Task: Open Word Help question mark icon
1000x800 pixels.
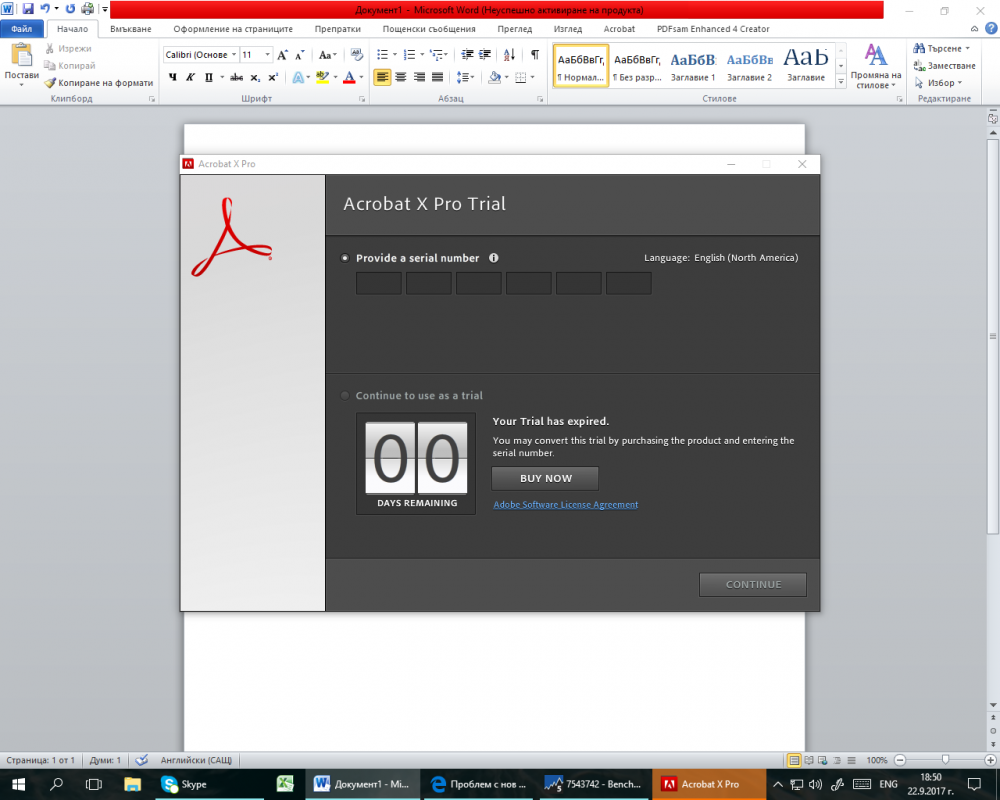Action: (991, 29)
